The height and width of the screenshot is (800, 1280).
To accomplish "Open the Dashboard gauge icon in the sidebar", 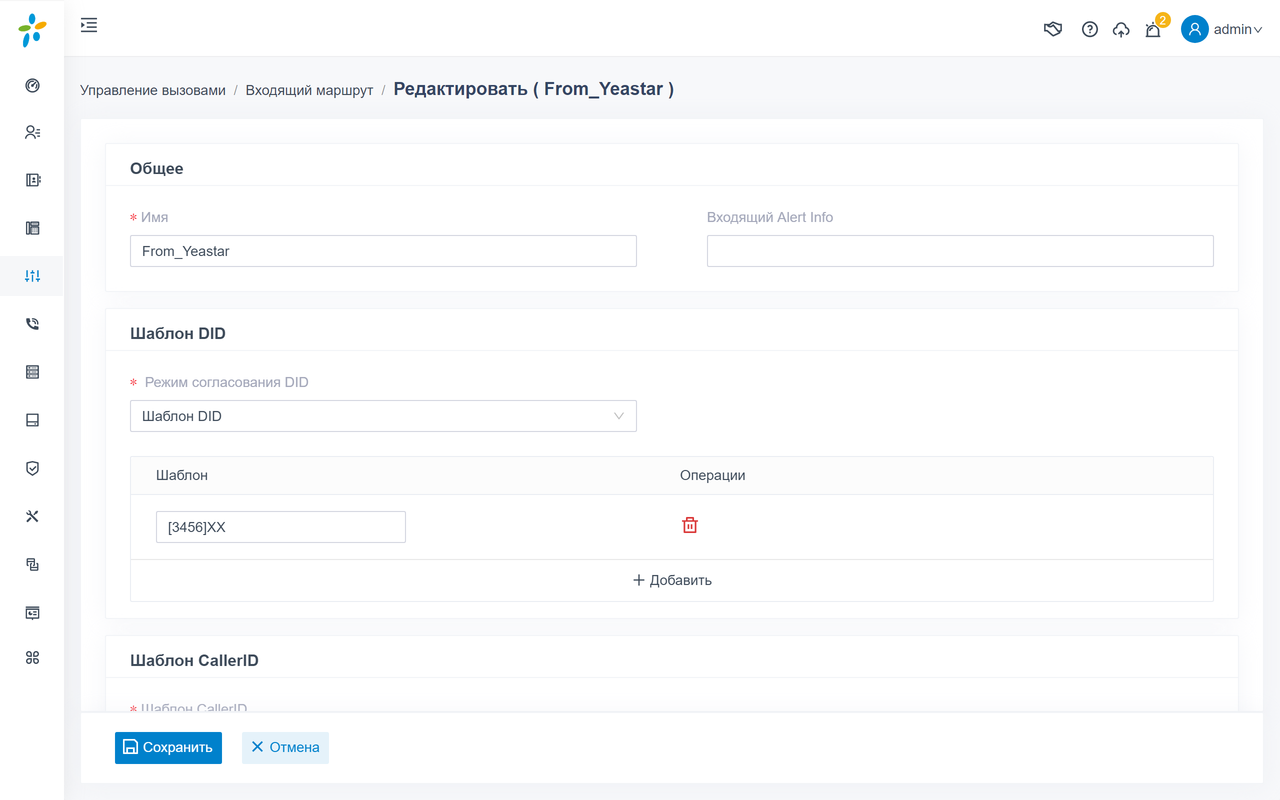I will [x=32, y=85].
